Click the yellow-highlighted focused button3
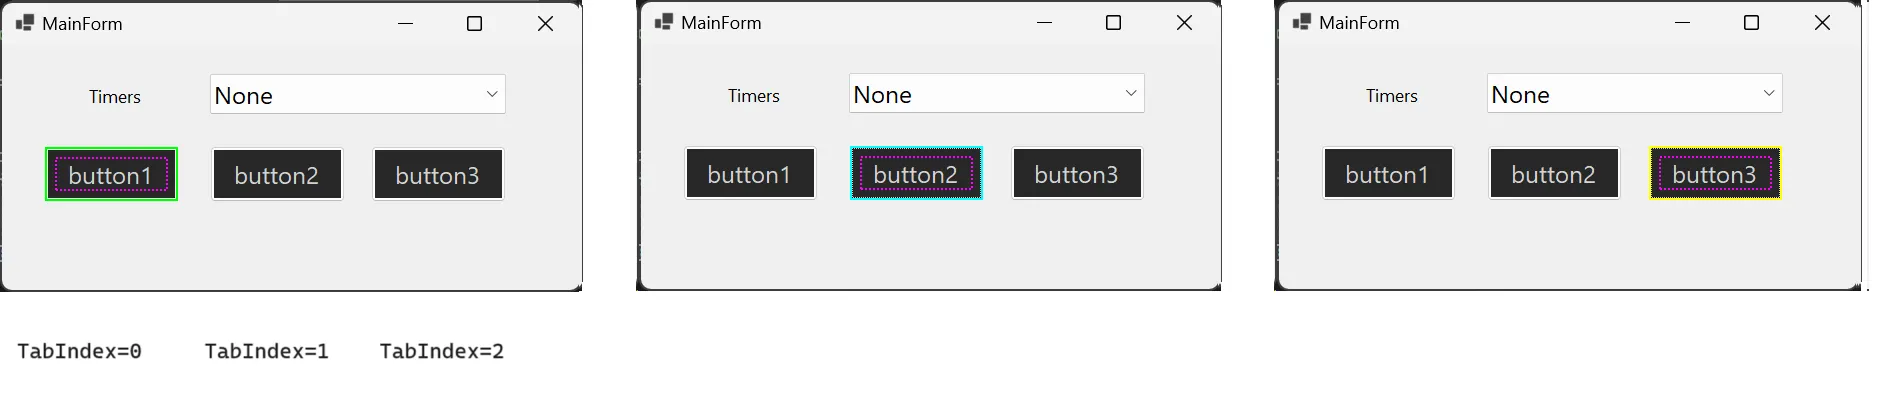1878x415 pixels. pyautogui.click(x=1715, y=174)
